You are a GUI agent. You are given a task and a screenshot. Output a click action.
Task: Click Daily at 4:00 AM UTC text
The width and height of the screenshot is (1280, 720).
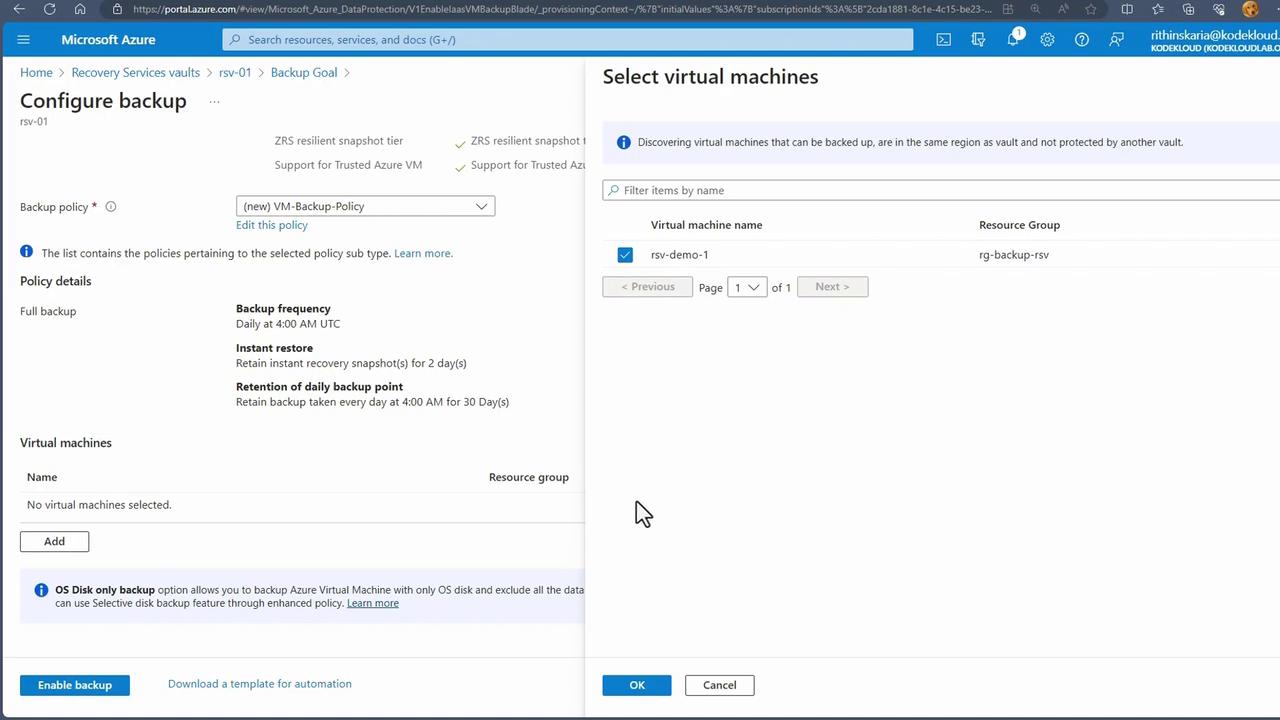coord(288,324)
